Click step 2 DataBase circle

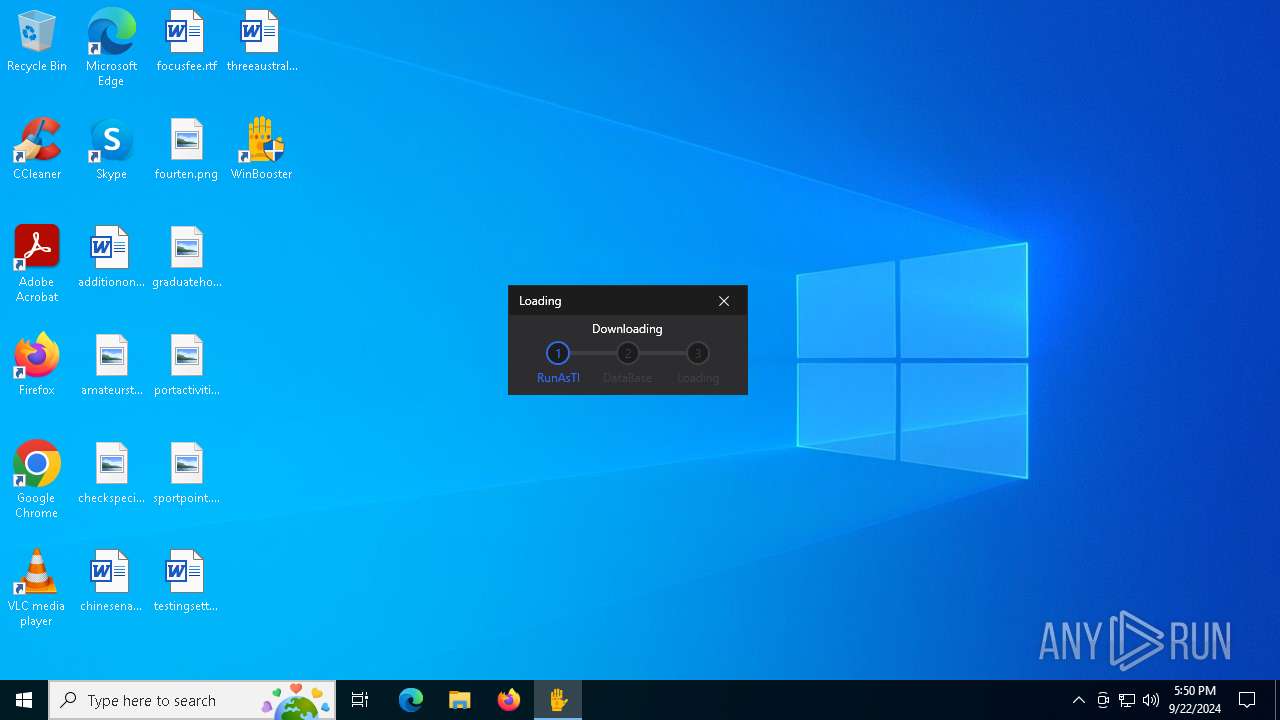tap(628, 353)
